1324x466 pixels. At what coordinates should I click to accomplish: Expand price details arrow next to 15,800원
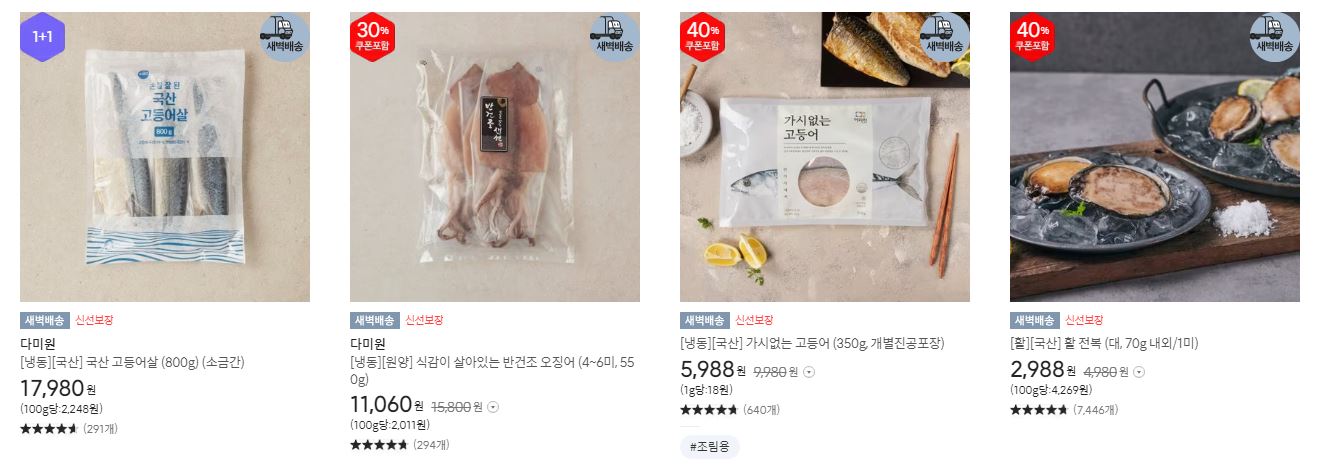click(492, 407)
